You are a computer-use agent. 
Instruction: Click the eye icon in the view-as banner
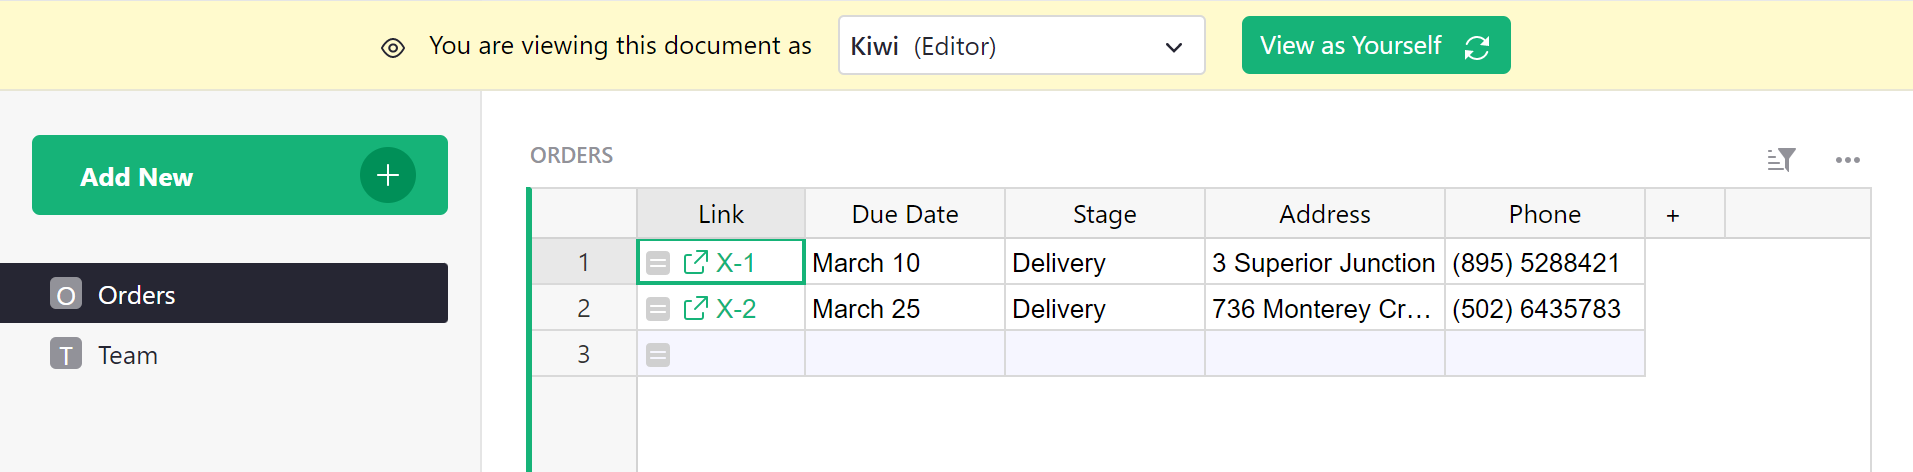tap(393, 48)
